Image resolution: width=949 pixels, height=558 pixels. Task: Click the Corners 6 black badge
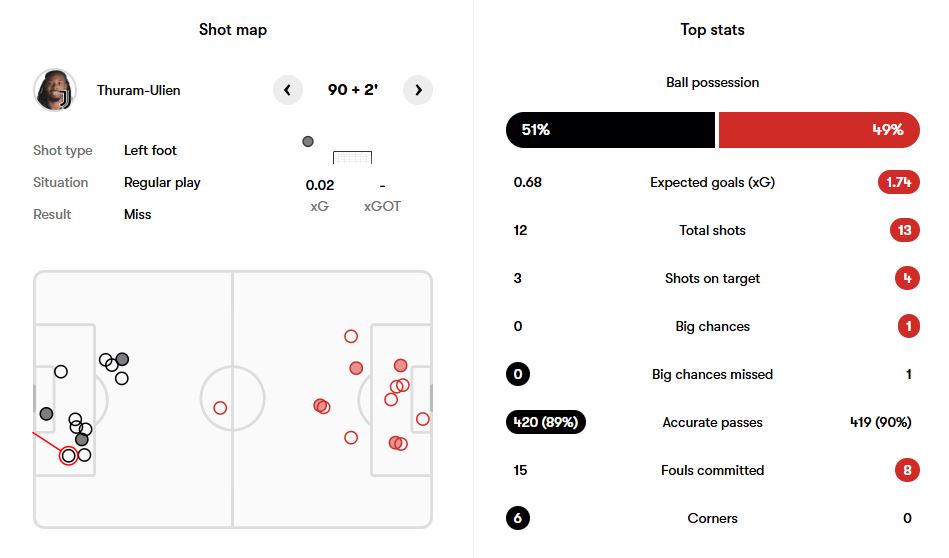click(518, 518)
